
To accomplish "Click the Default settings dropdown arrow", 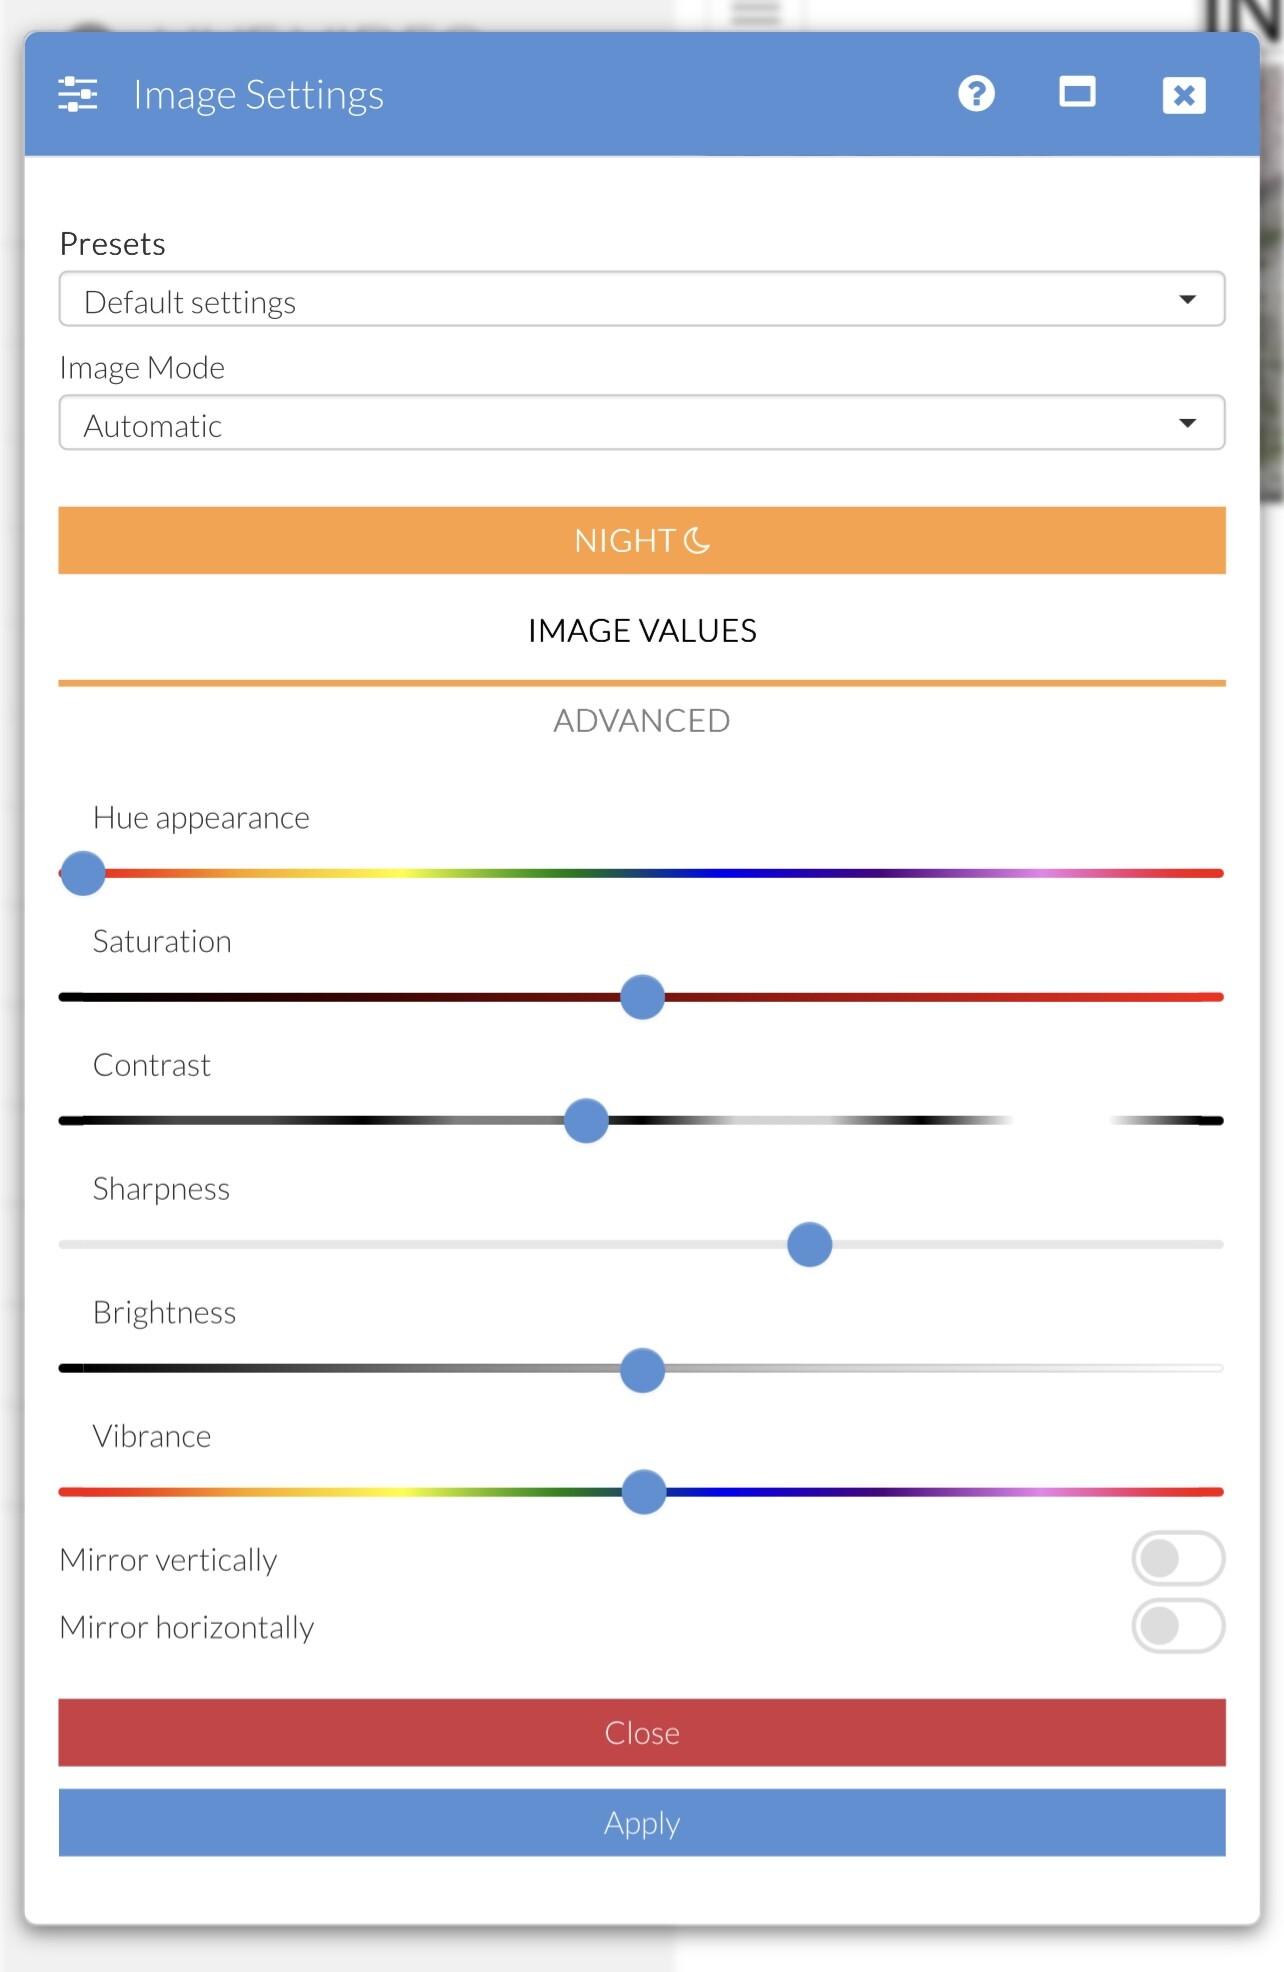I will coord(1187,300).
